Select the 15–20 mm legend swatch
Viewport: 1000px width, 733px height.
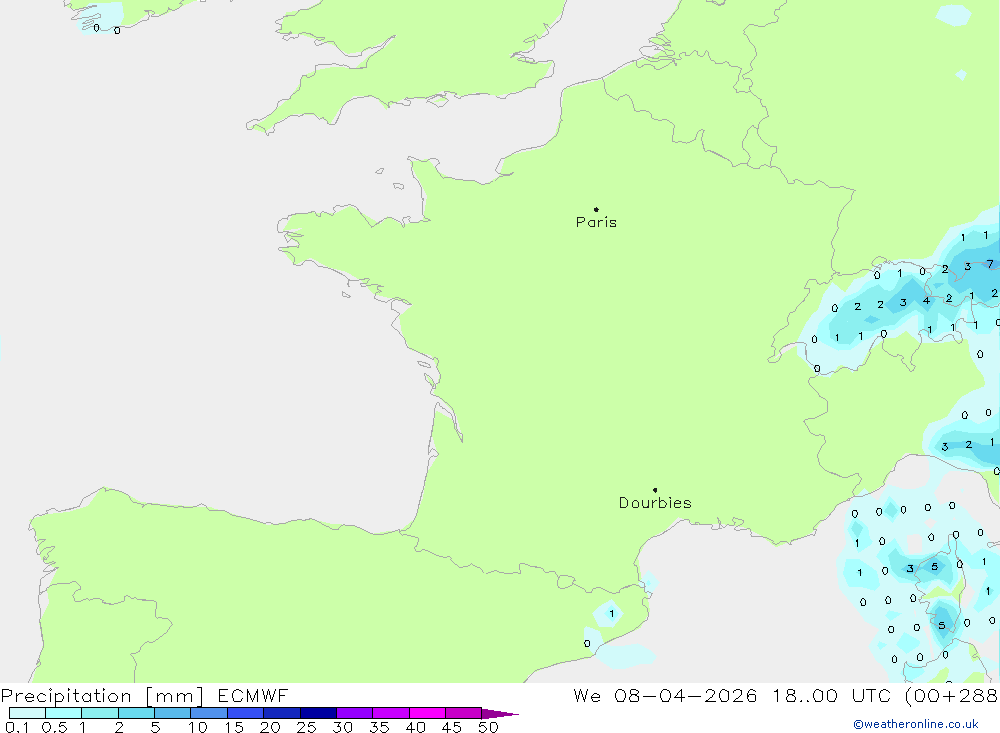point(246,713)
